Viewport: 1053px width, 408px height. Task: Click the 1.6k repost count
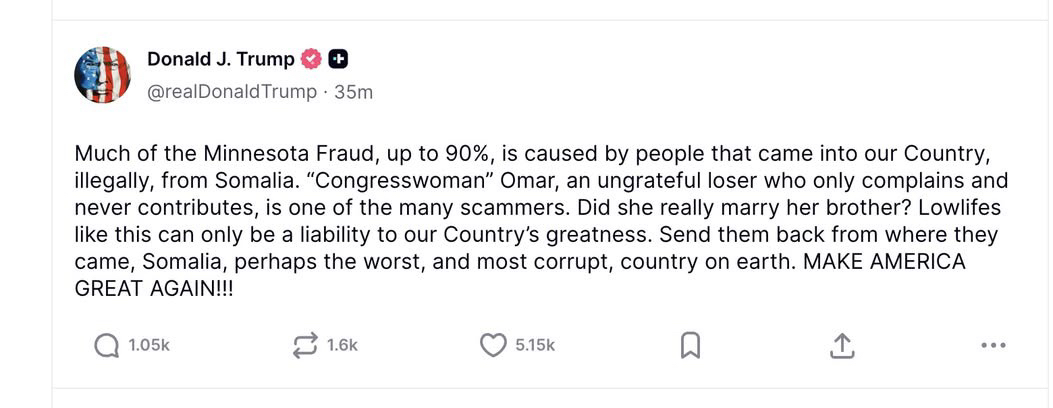click(342, 345)
